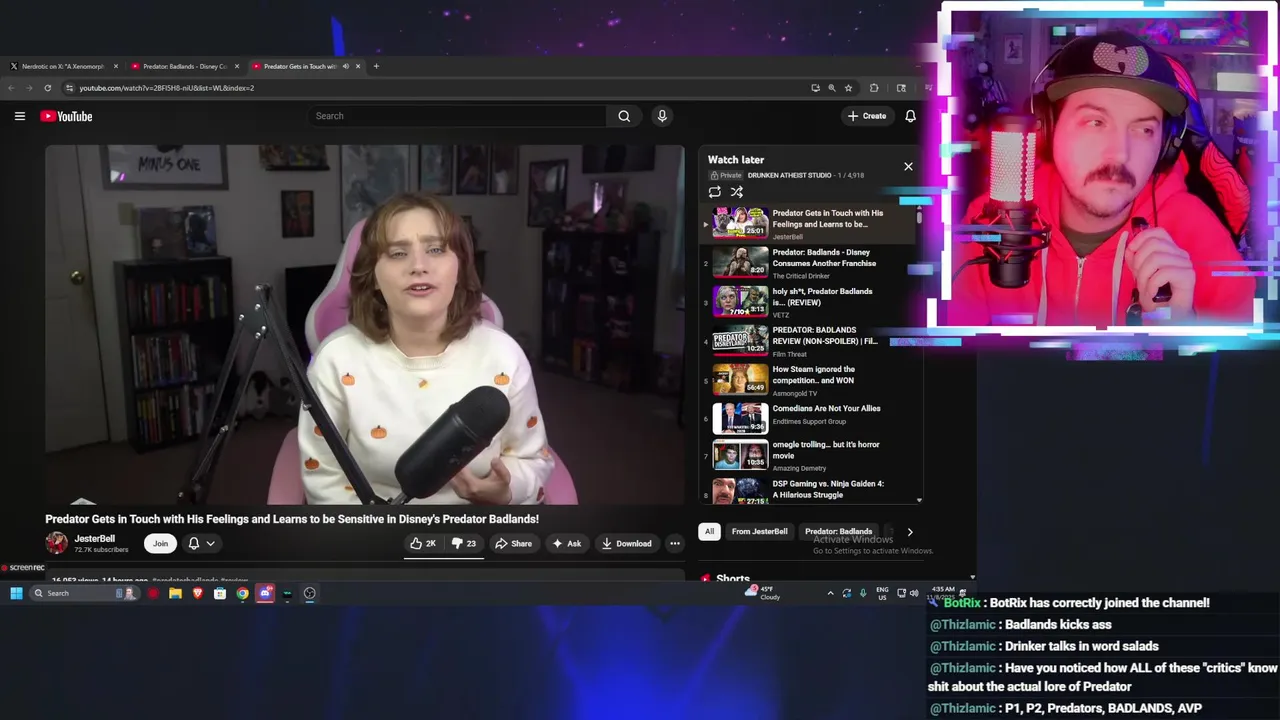
Task: Click the browser address bar URL
Action: (167, 88)
